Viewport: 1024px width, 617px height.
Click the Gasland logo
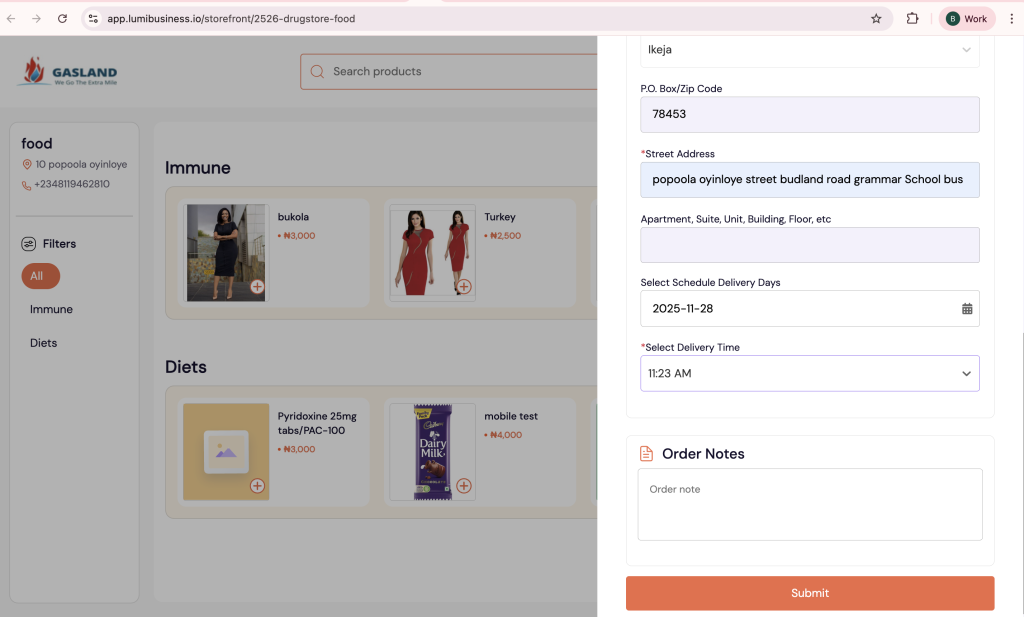pos(68,72)
